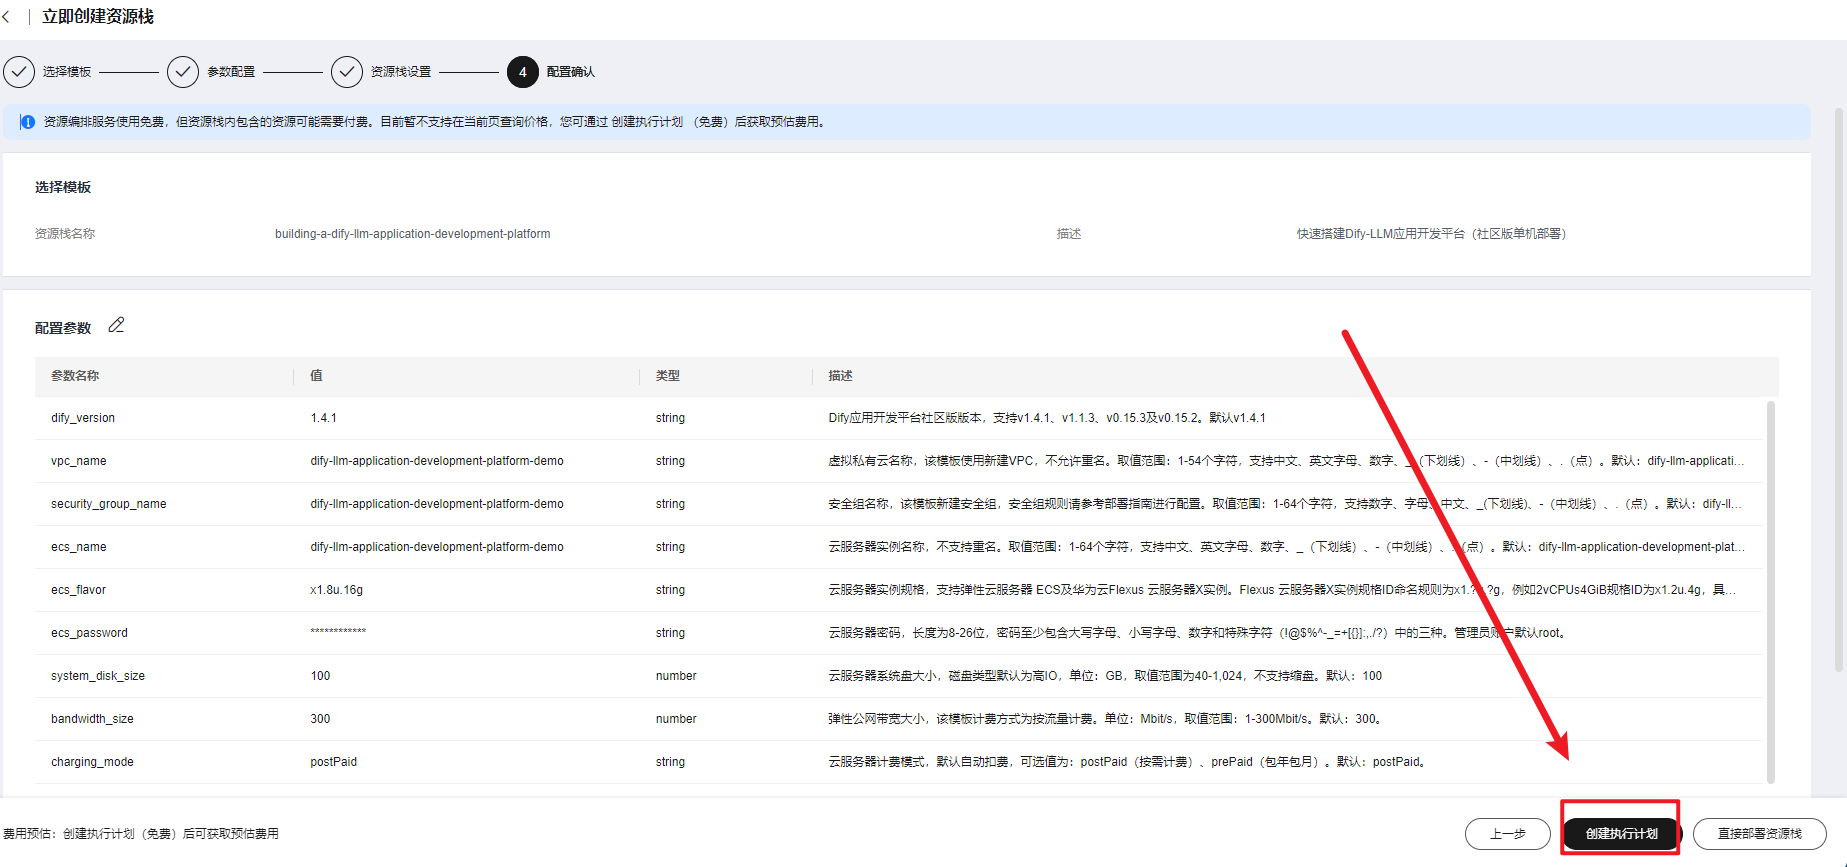This screenshot has width=1847, height=867.
Task: Click the 参数配置 step label
Action: (x=231, y=72)
